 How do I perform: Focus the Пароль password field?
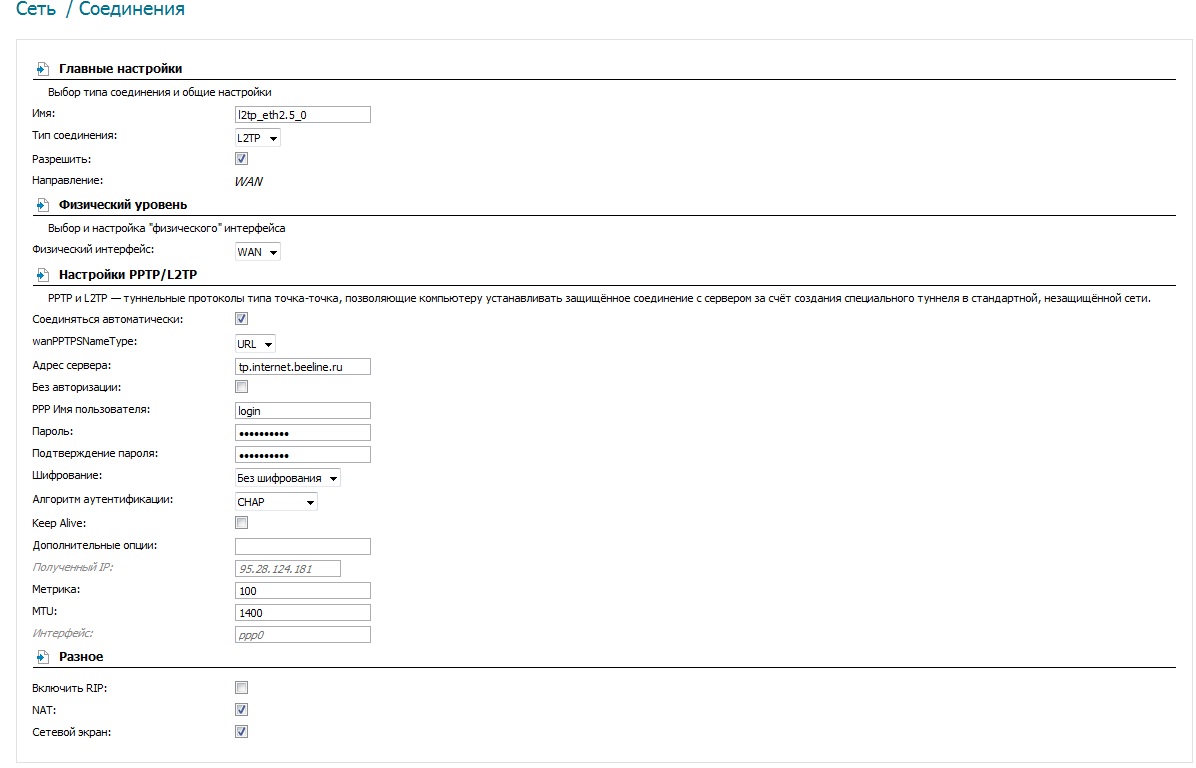coord(303,432)
